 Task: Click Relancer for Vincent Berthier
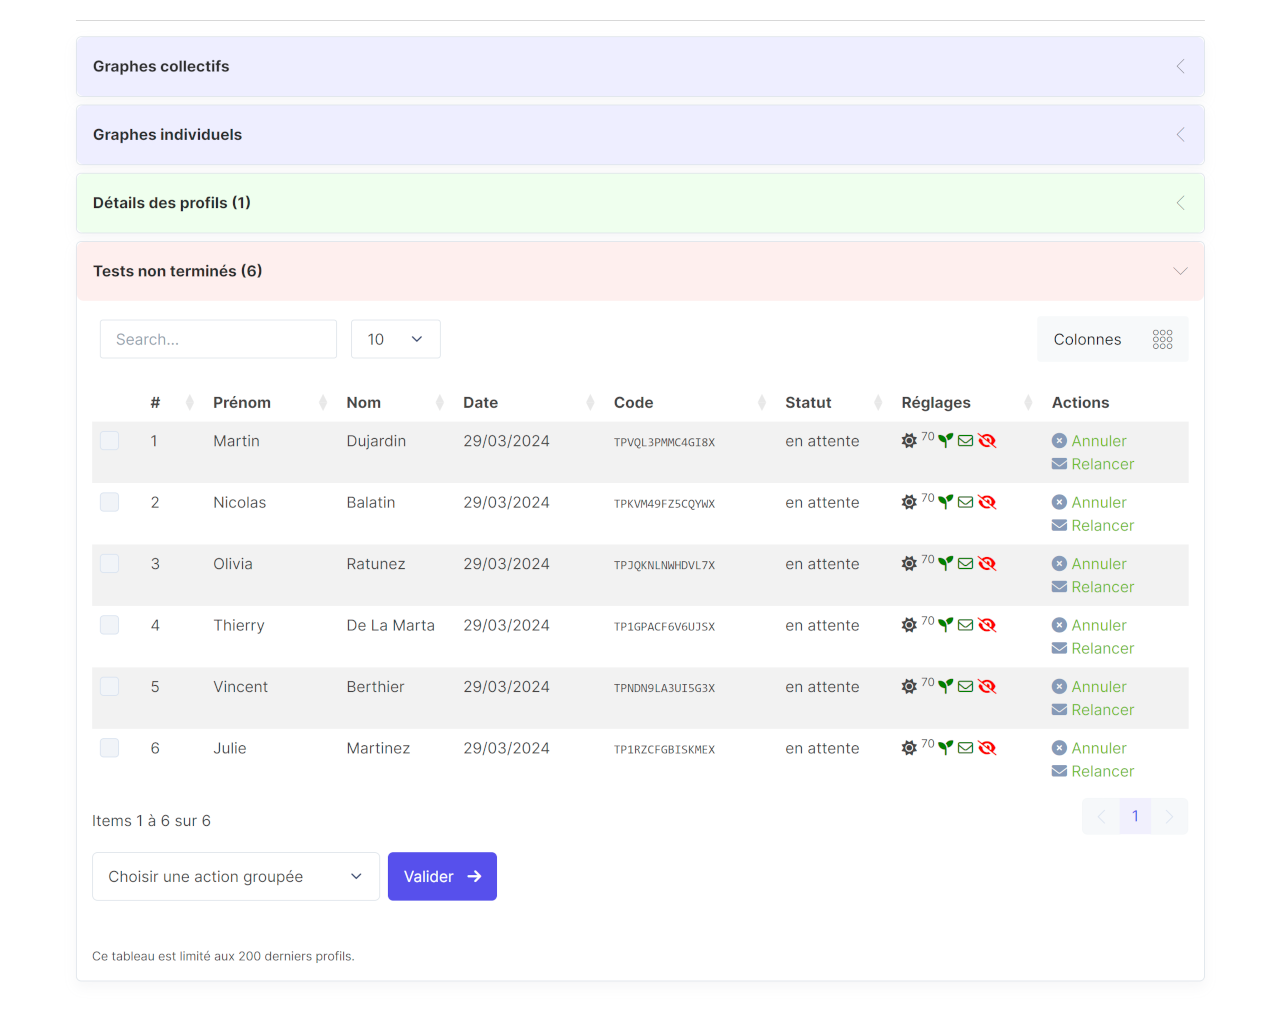click(1103, 710)
